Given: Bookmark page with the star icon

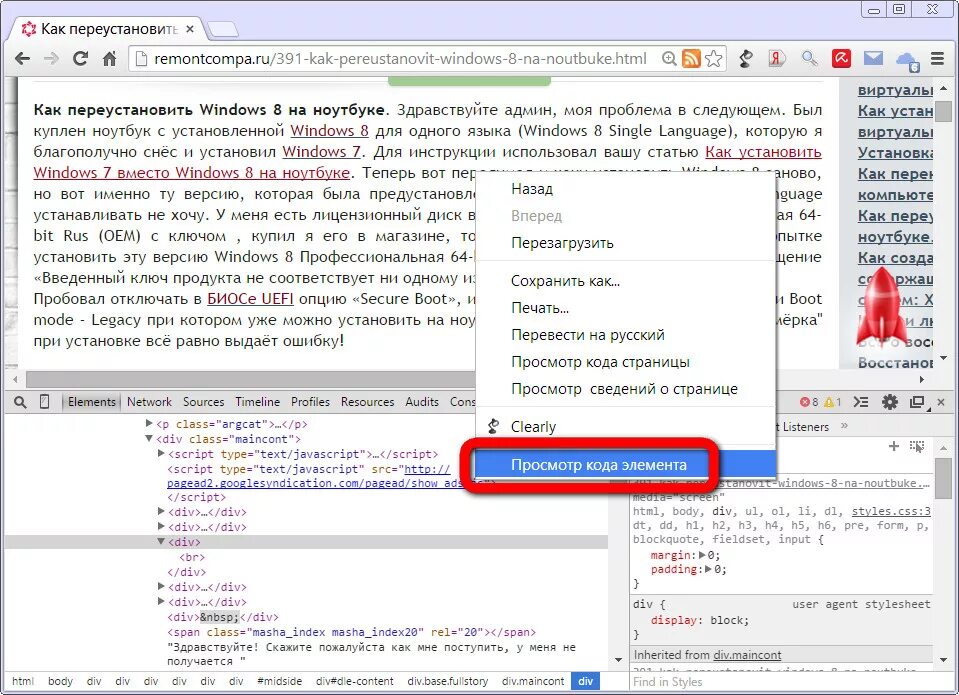Looking at the screenshot, I should (713, 59).
